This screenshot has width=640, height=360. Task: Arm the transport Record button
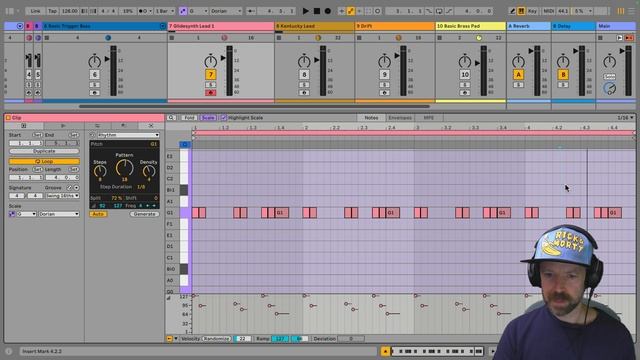coord(328,11)
